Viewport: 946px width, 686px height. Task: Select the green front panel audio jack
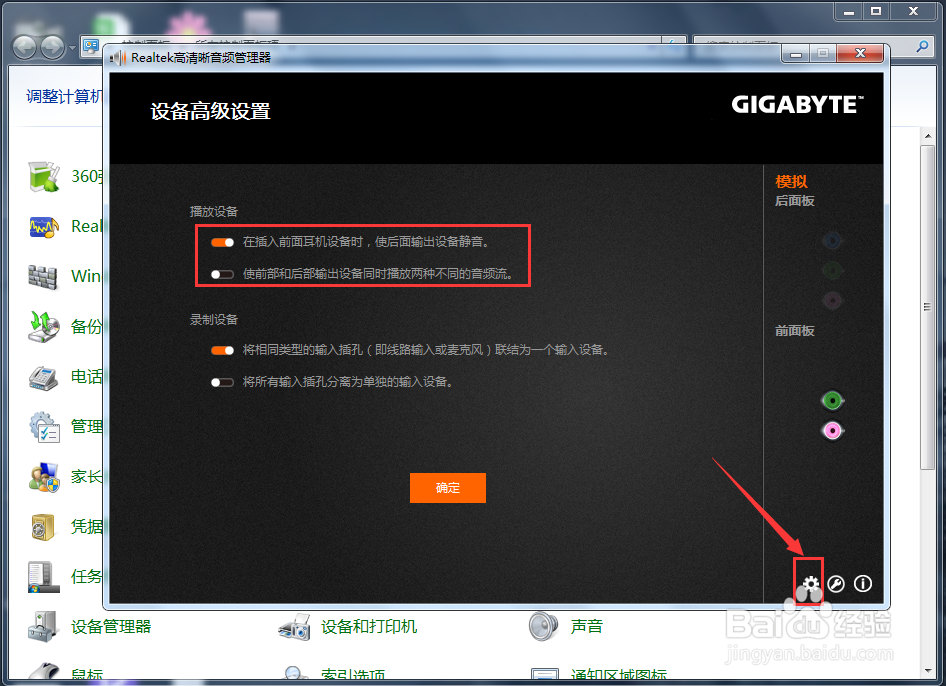tap(833, 401)
